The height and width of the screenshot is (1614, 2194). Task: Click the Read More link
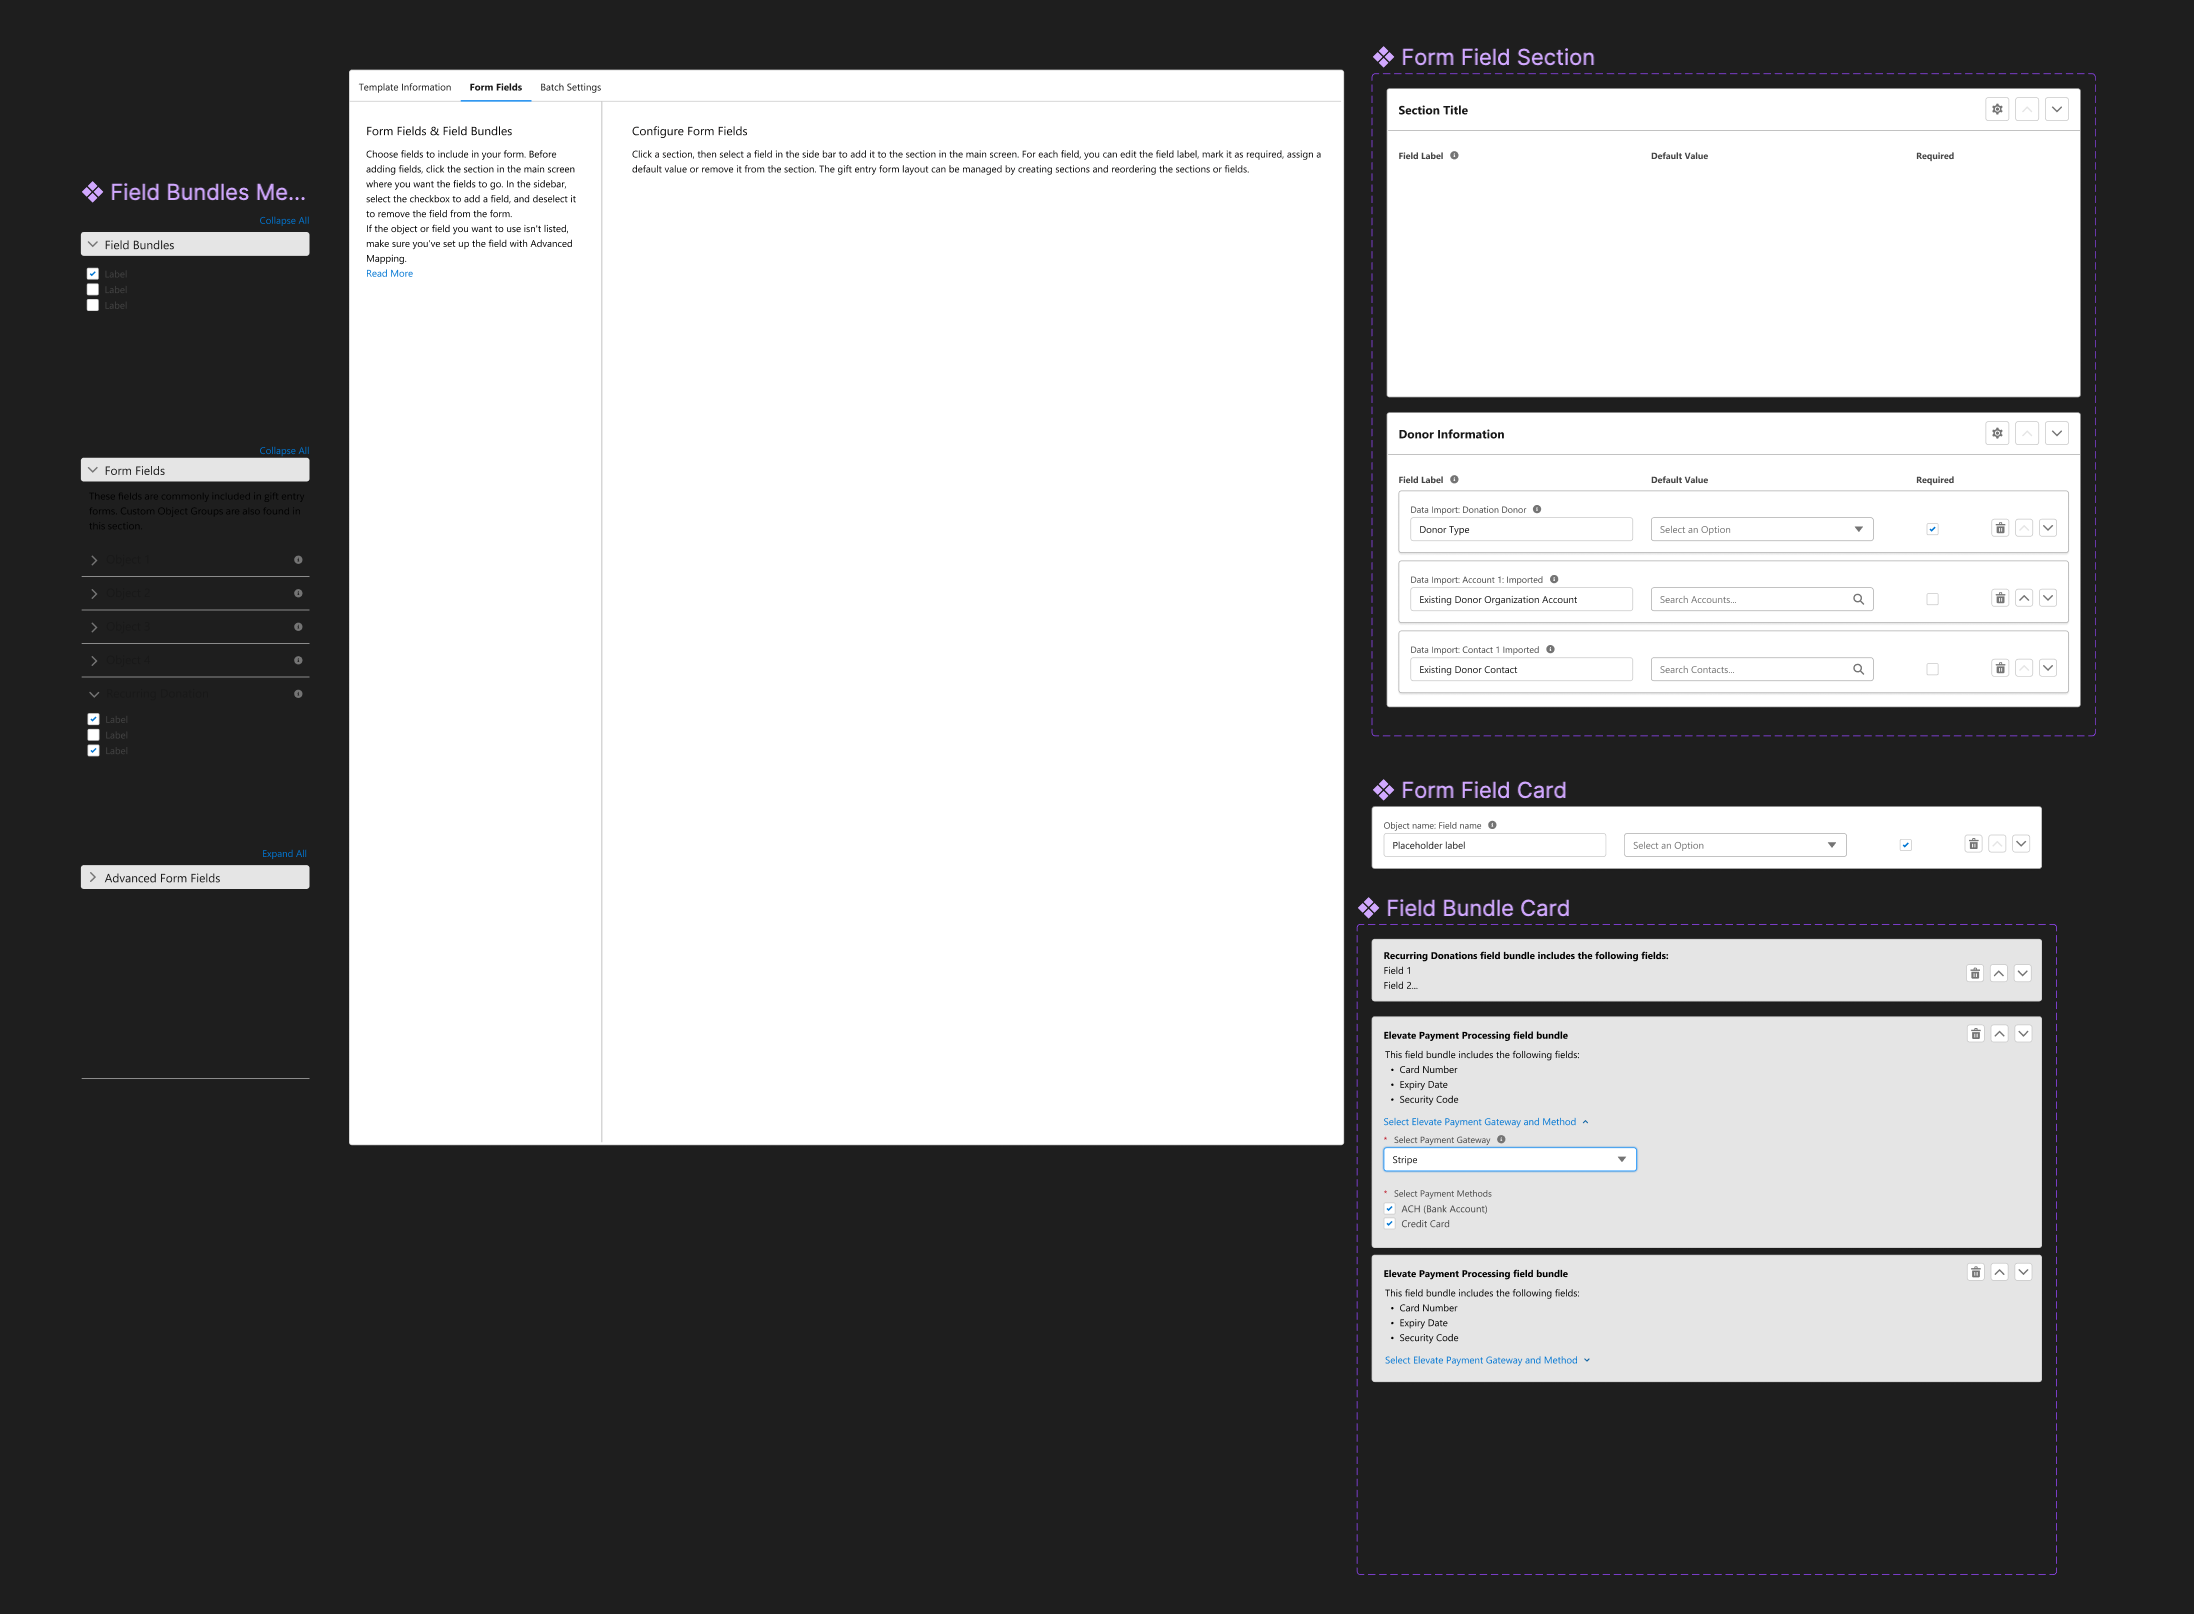(389, 273)
